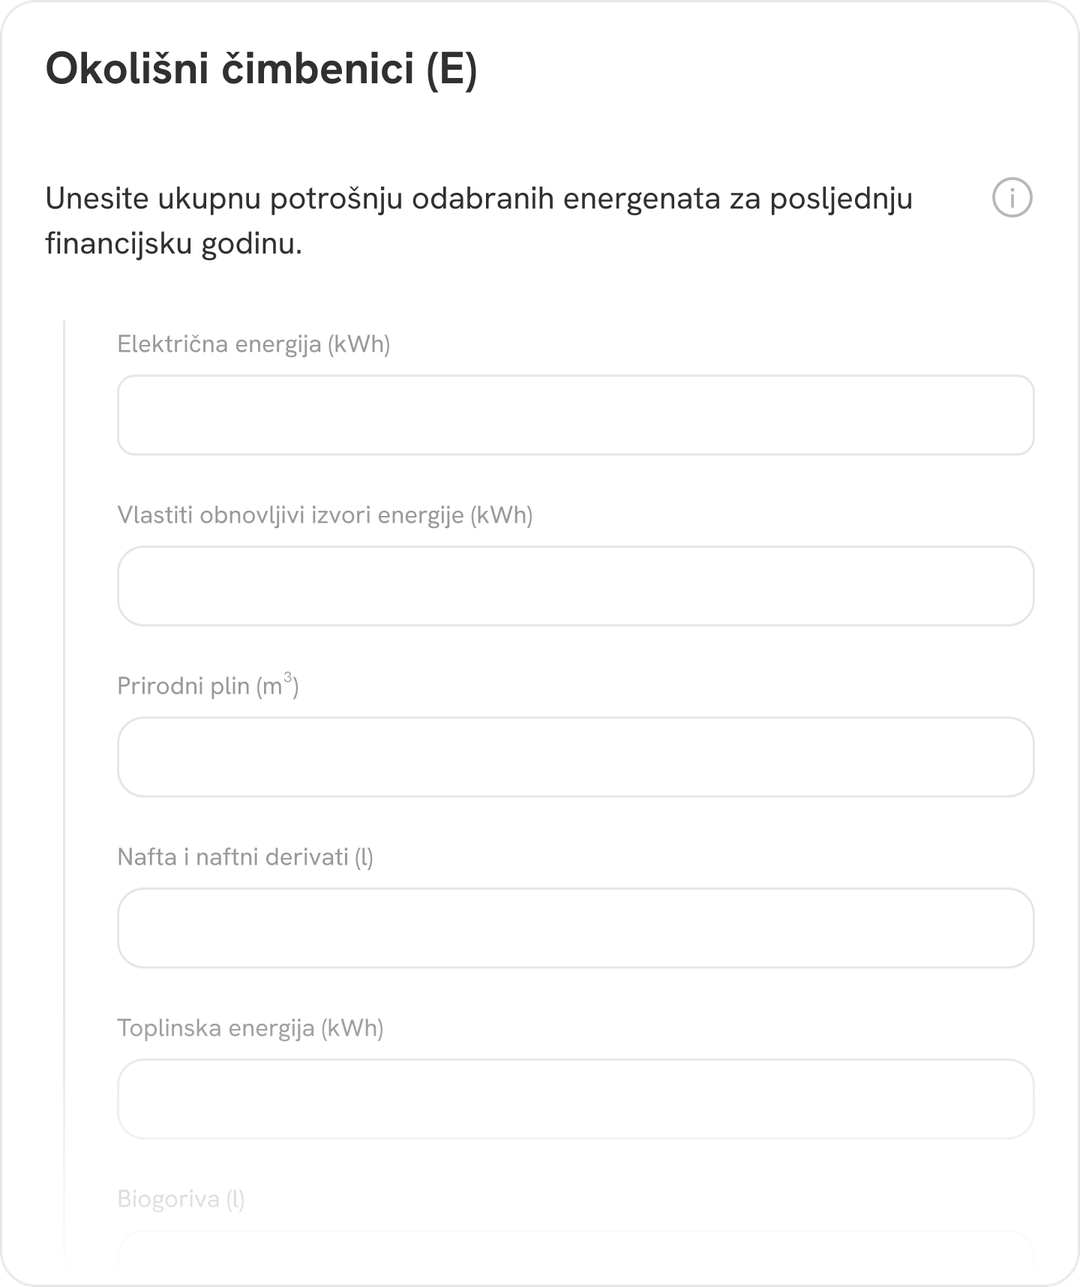Click the Vlastiti obnovljivi izvori energije input
Viewport: 1080px width, 1287px height.
(x=575, y=586)
